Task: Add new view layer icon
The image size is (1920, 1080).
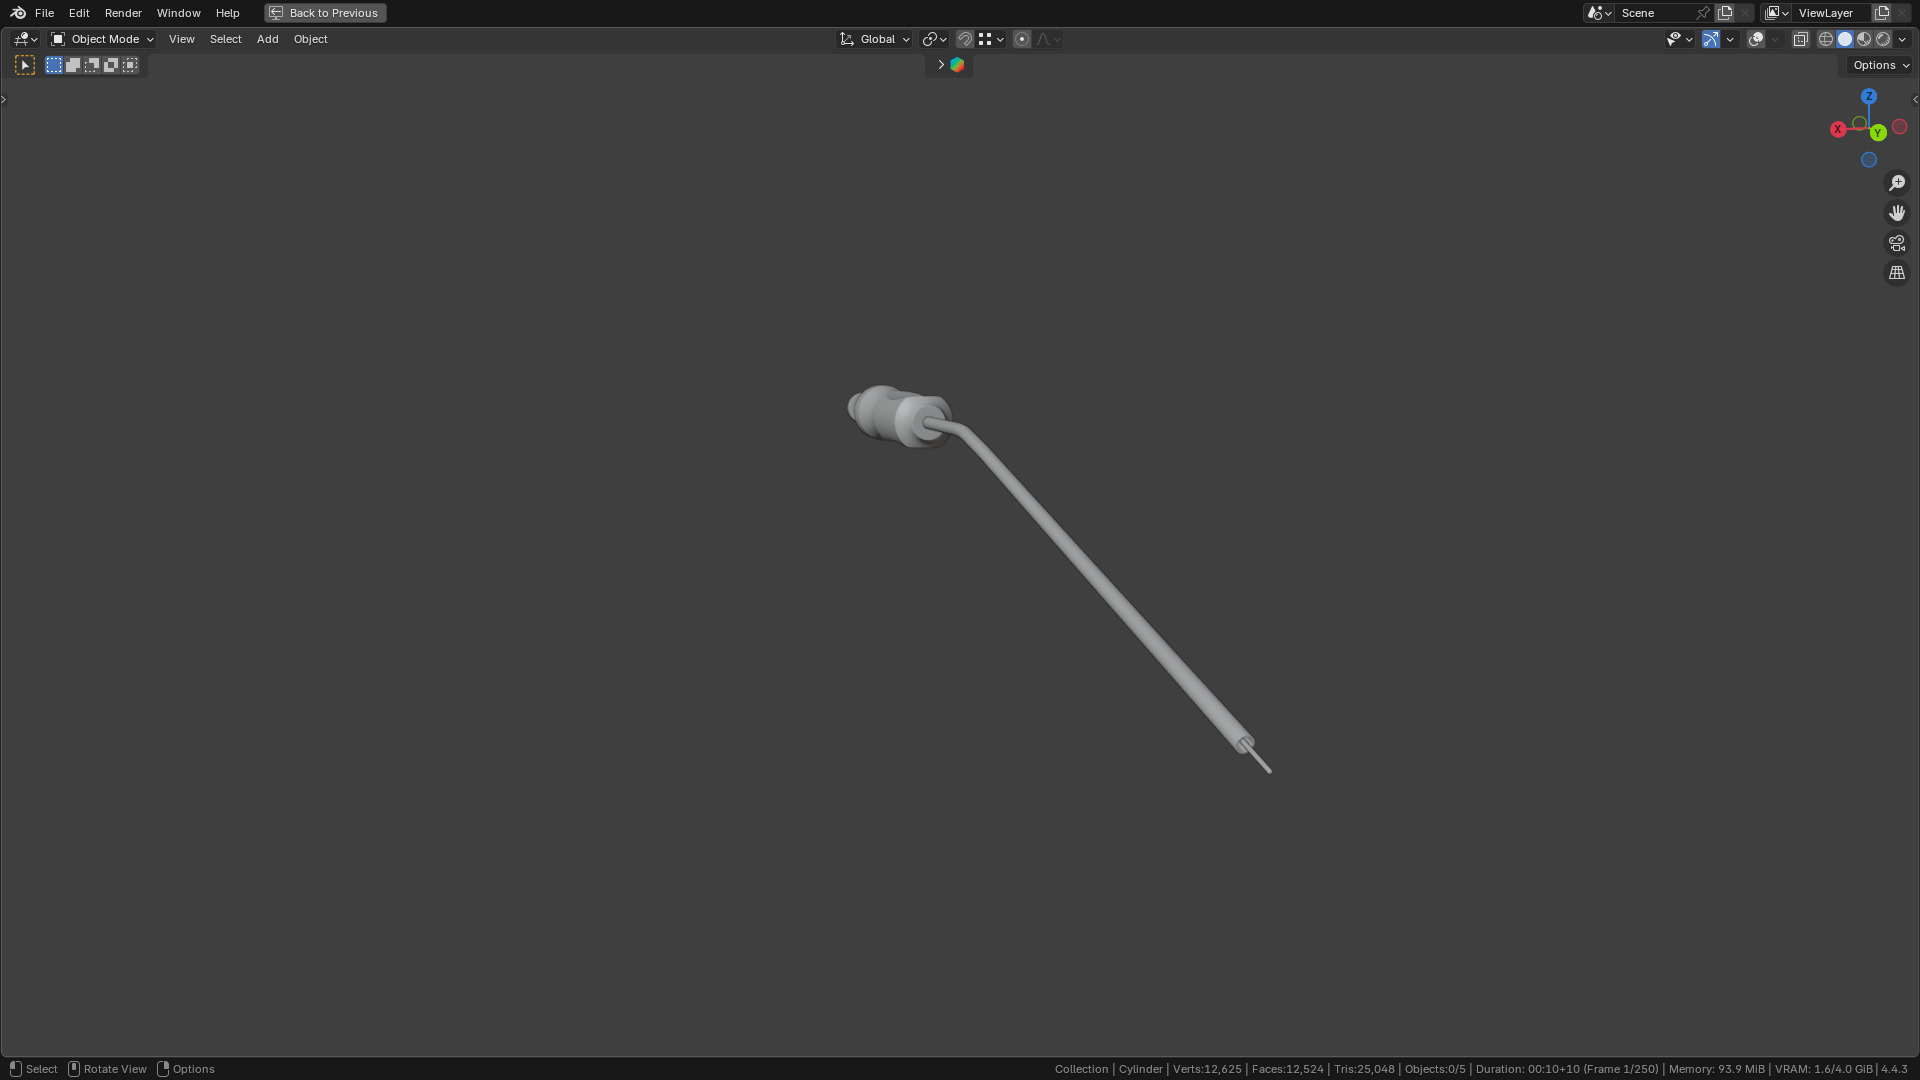Action: pos(1882,13)
